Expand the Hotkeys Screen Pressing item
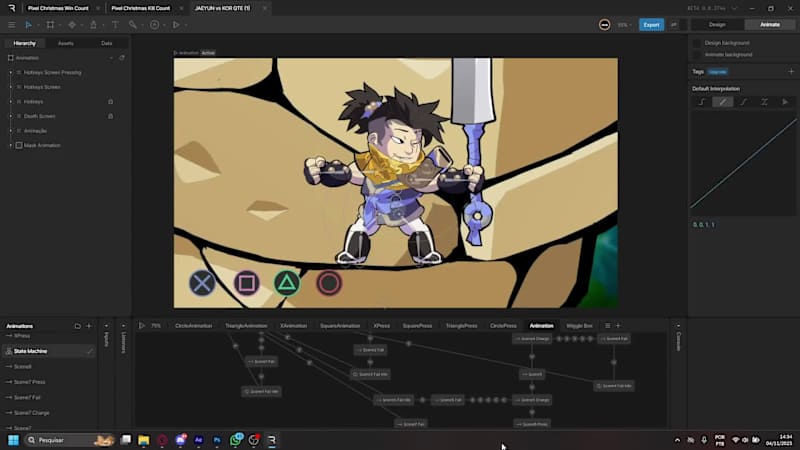The width and height of the screenshot is (800, 450). [x=10, y=72]
